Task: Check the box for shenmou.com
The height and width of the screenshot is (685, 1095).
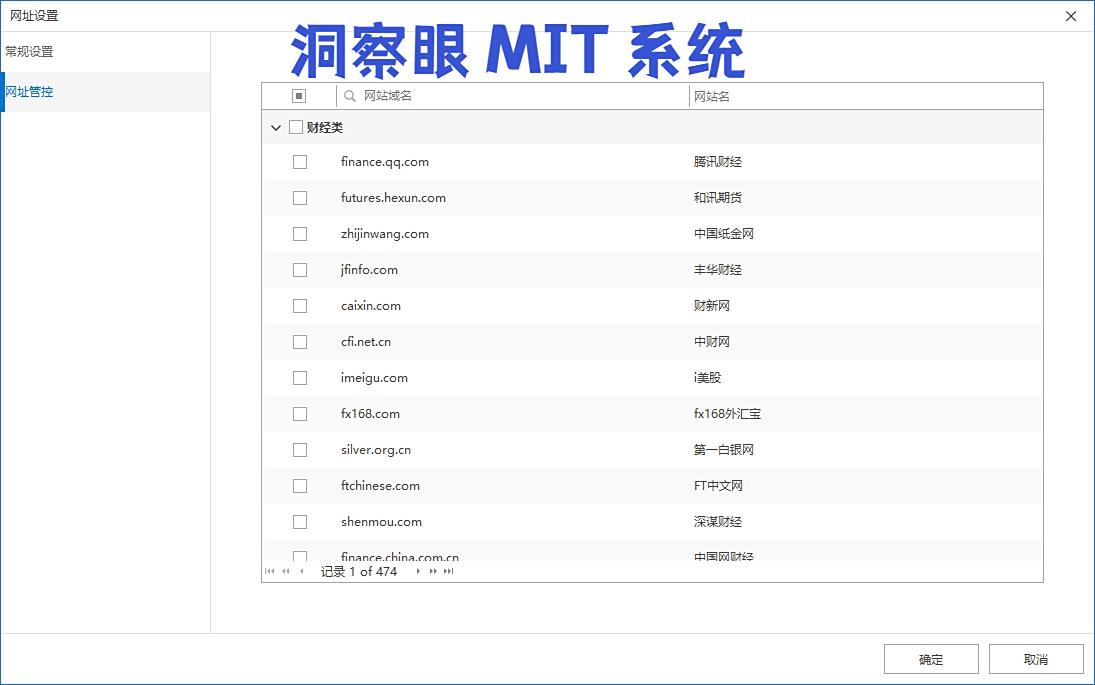Action: (300, 522)
